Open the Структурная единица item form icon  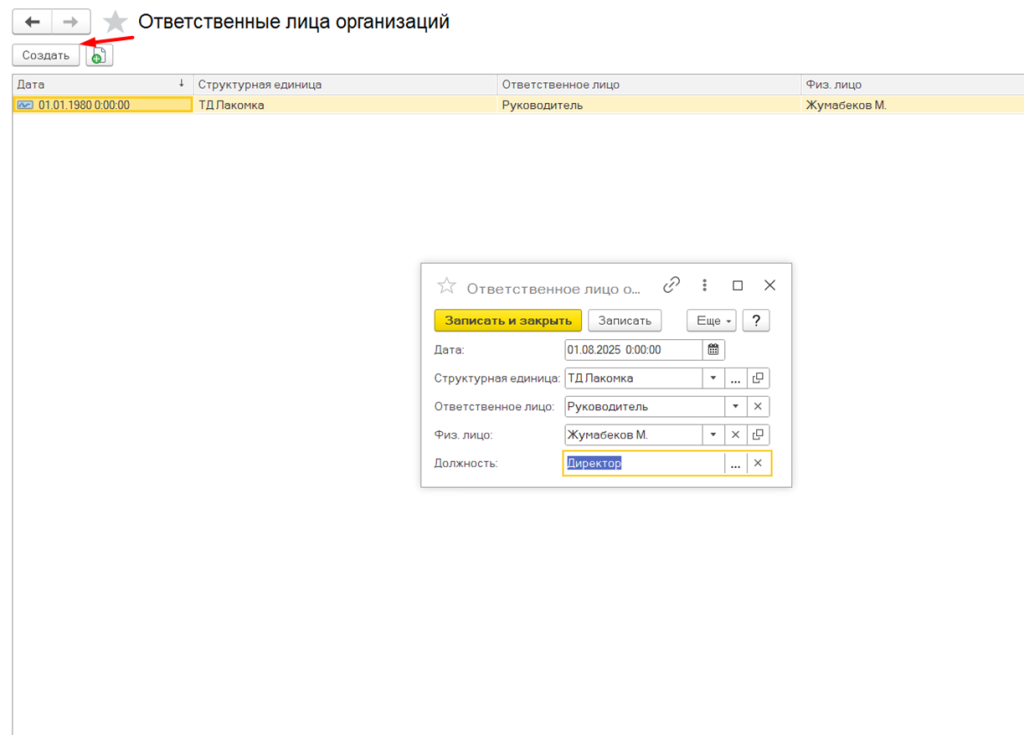click(x=758, y=378)
